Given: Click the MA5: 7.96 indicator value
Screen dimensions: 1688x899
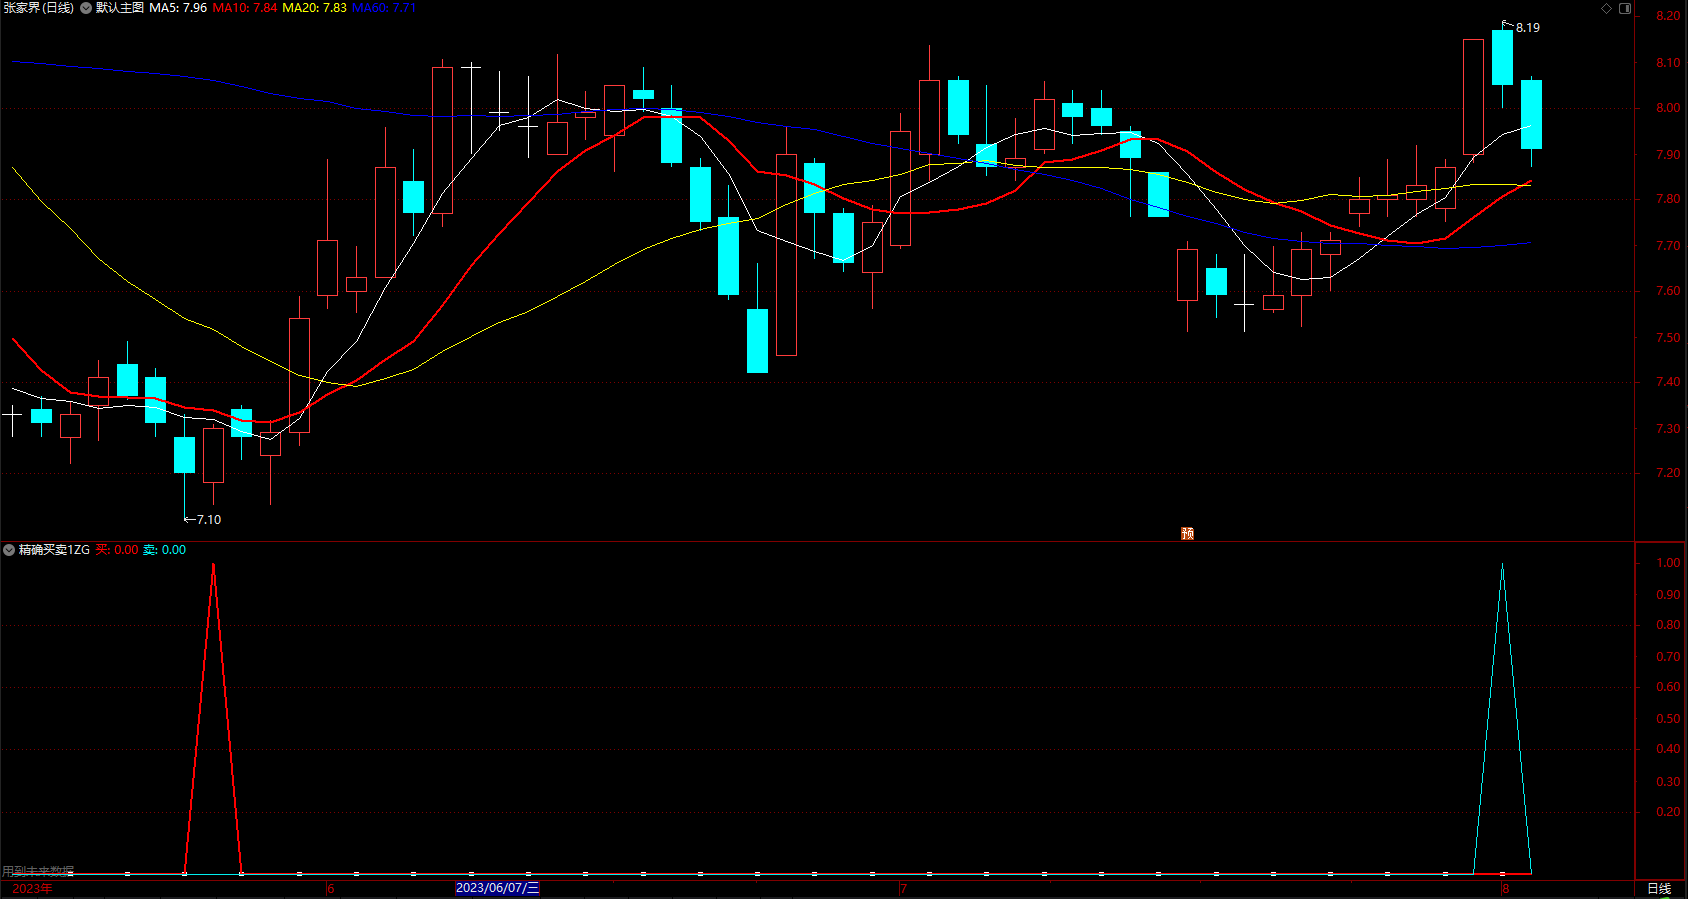Looking at the screenshot, I should 178,8.
